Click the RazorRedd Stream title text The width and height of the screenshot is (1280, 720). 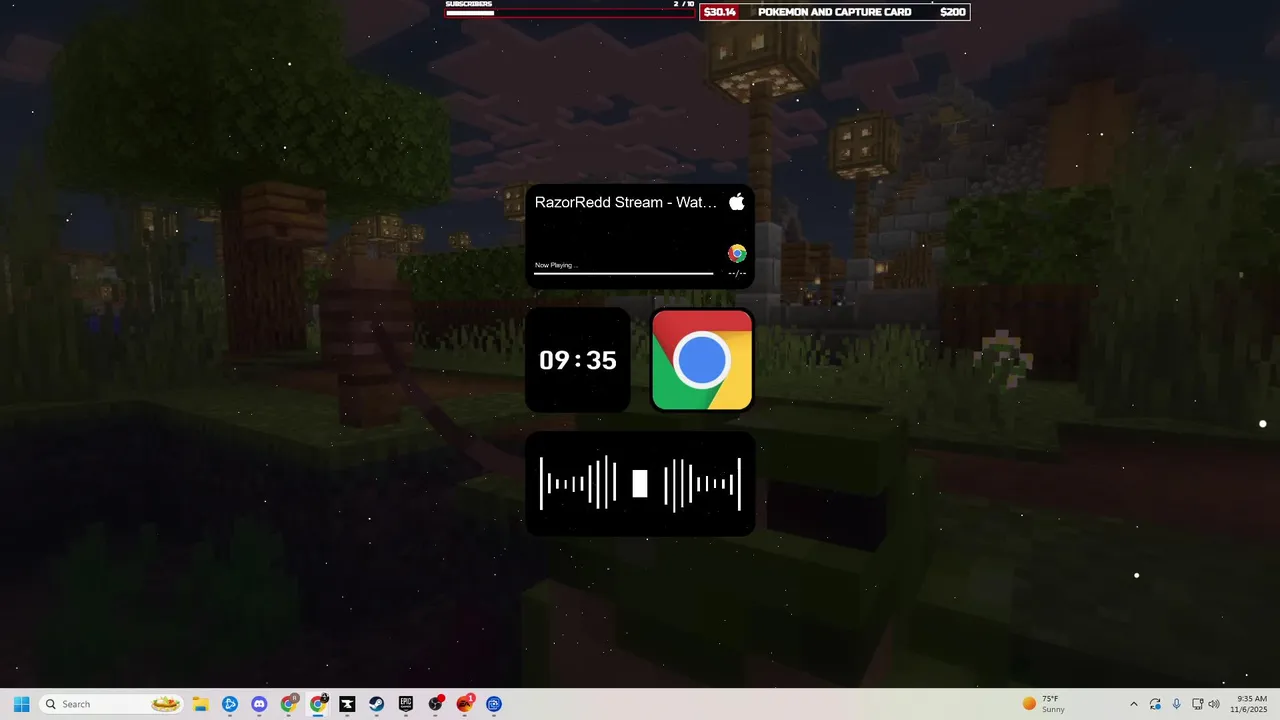tap(626, 202)
